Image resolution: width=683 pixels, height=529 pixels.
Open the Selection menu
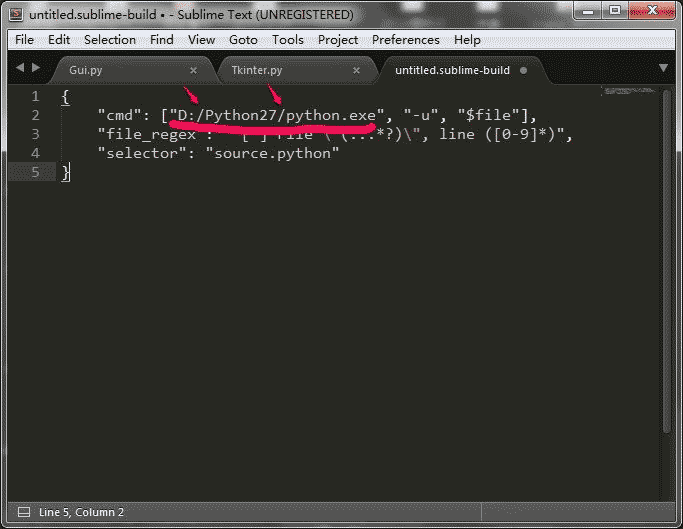(110, 40)
